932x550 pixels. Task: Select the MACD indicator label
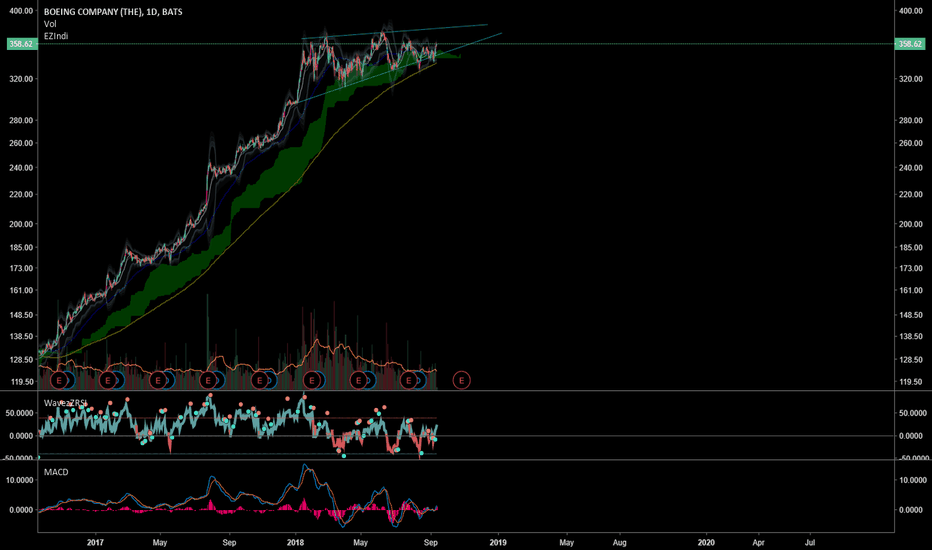(56, 472)
